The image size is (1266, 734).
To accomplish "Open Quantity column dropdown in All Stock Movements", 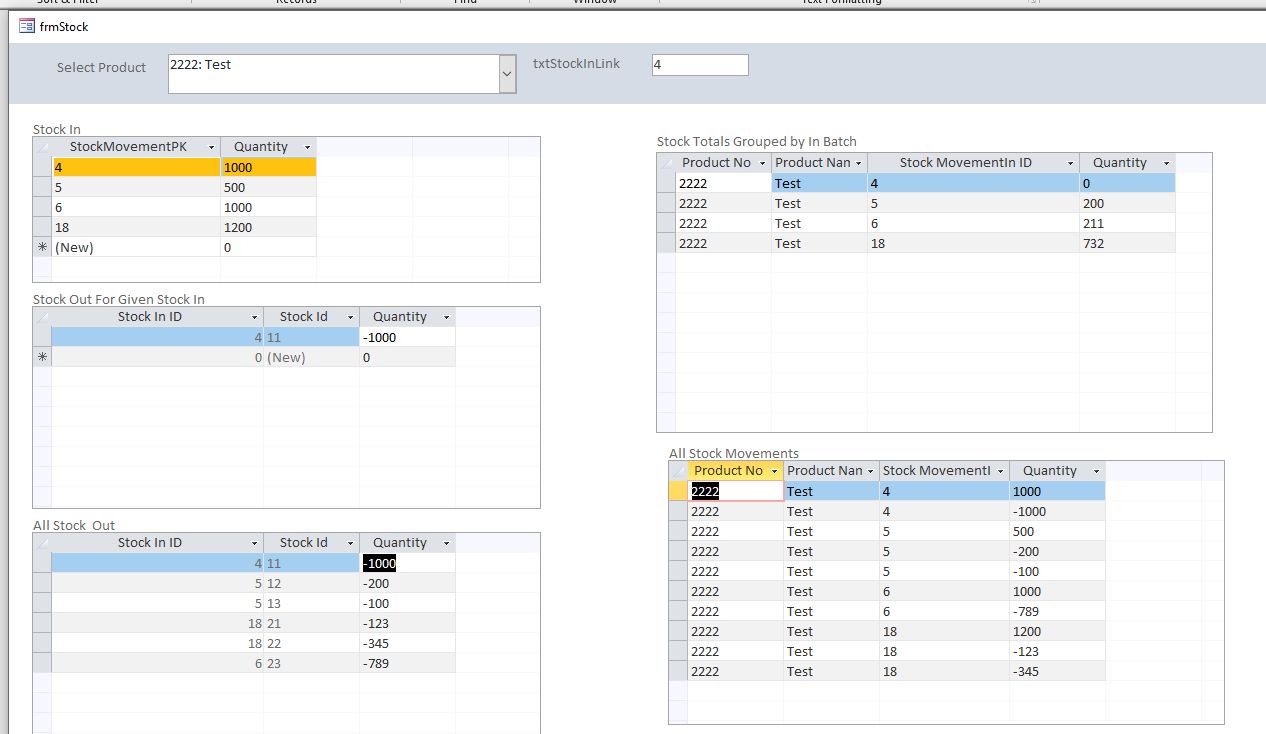I will point(1096,471).
